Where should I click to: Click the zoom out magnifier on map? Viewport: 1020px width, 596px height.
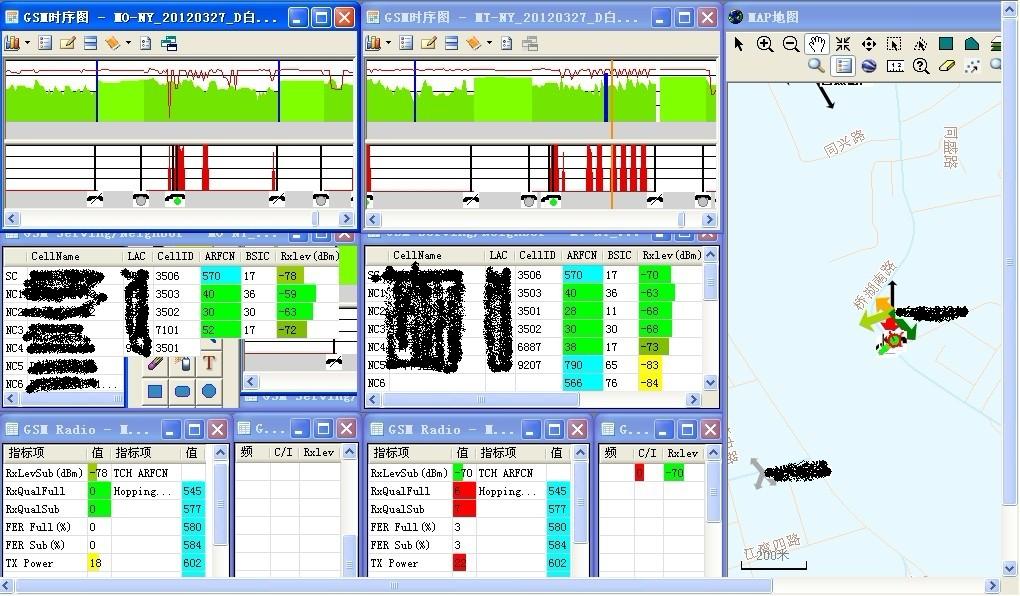pyautogui.click(x=791, y=44)
